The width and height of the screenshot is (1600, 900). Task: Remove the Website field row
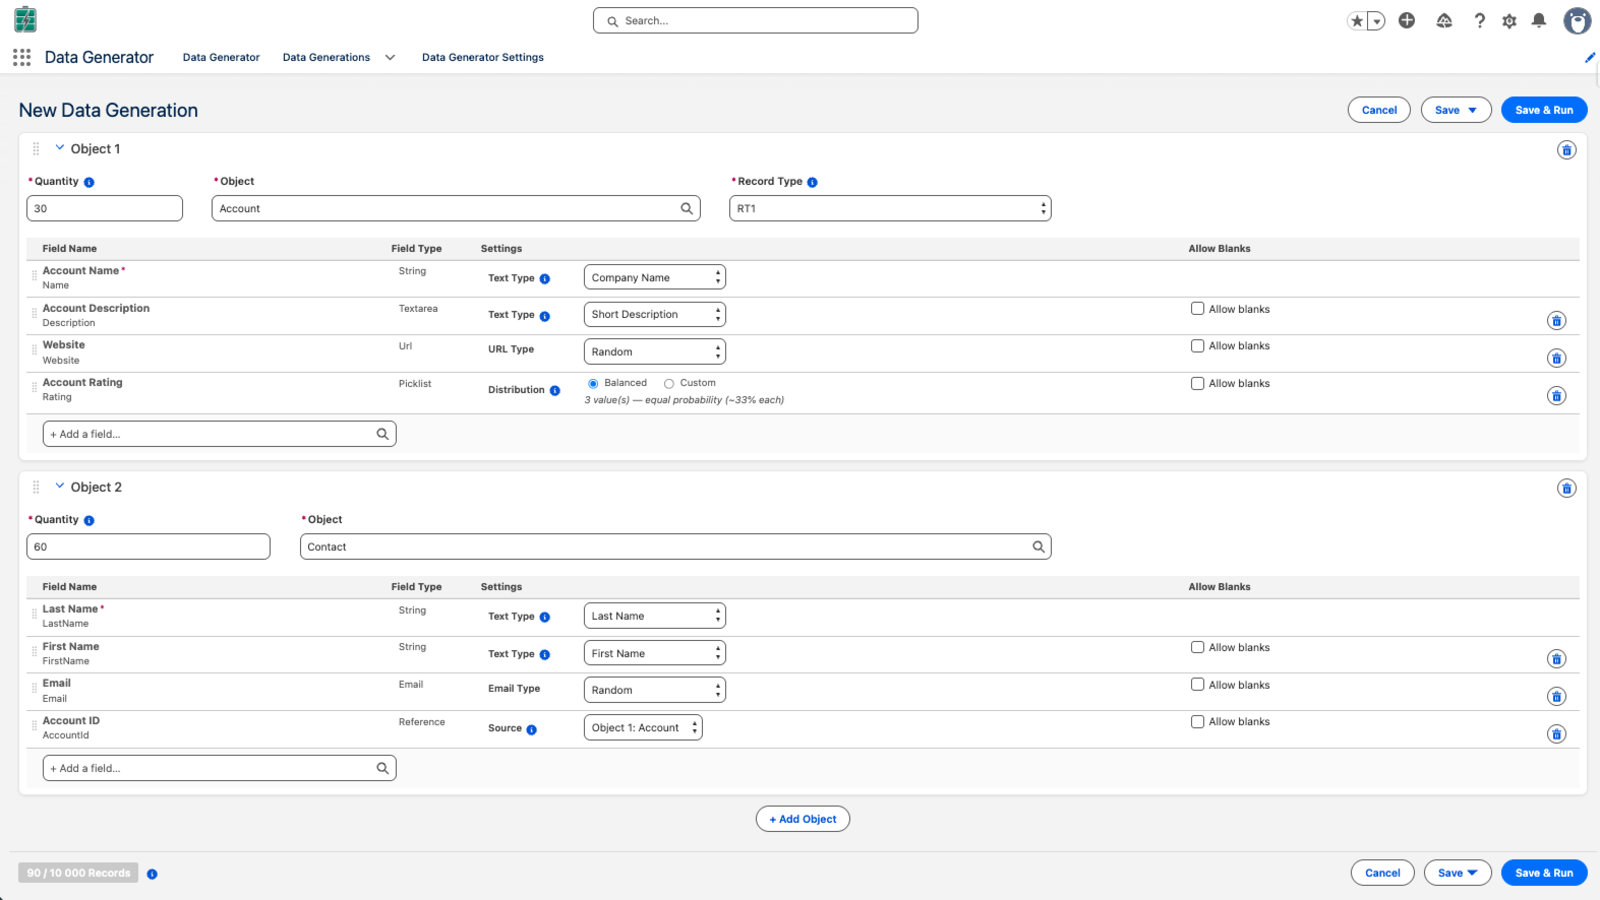point(1556,358)
